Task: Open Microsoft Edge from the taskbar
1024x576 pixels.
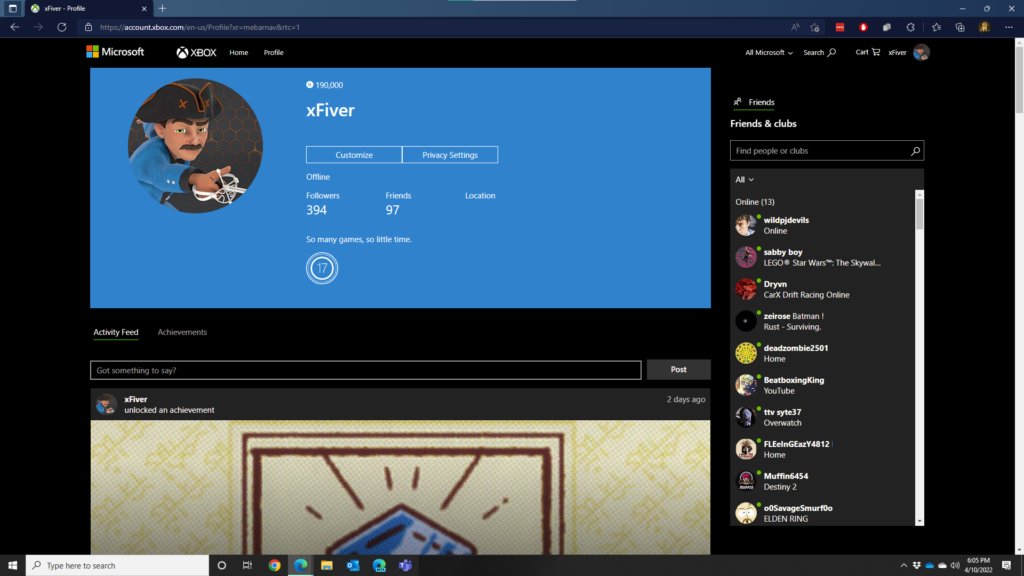Action: tap(300, 565)
